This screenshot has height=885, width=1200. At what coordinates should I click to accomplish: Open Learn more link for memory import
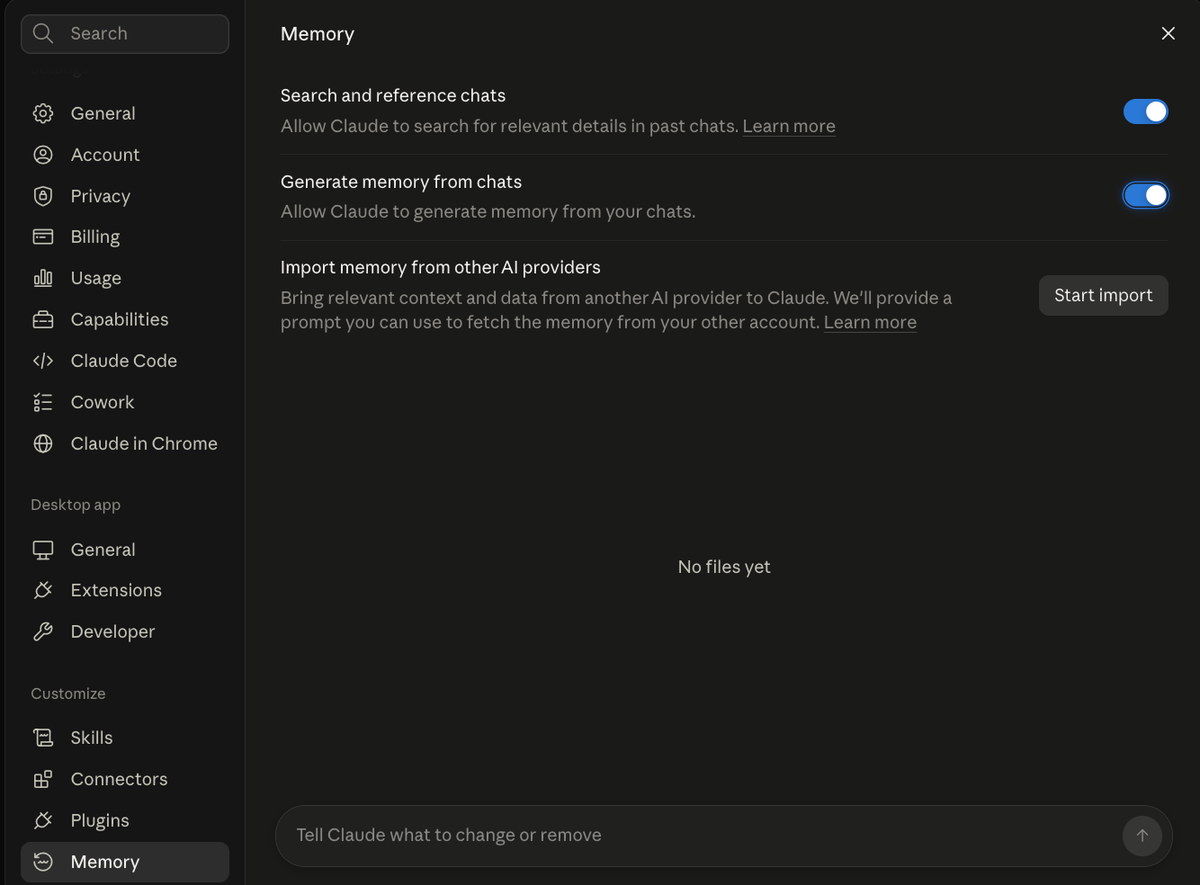(x=870, y=322)
